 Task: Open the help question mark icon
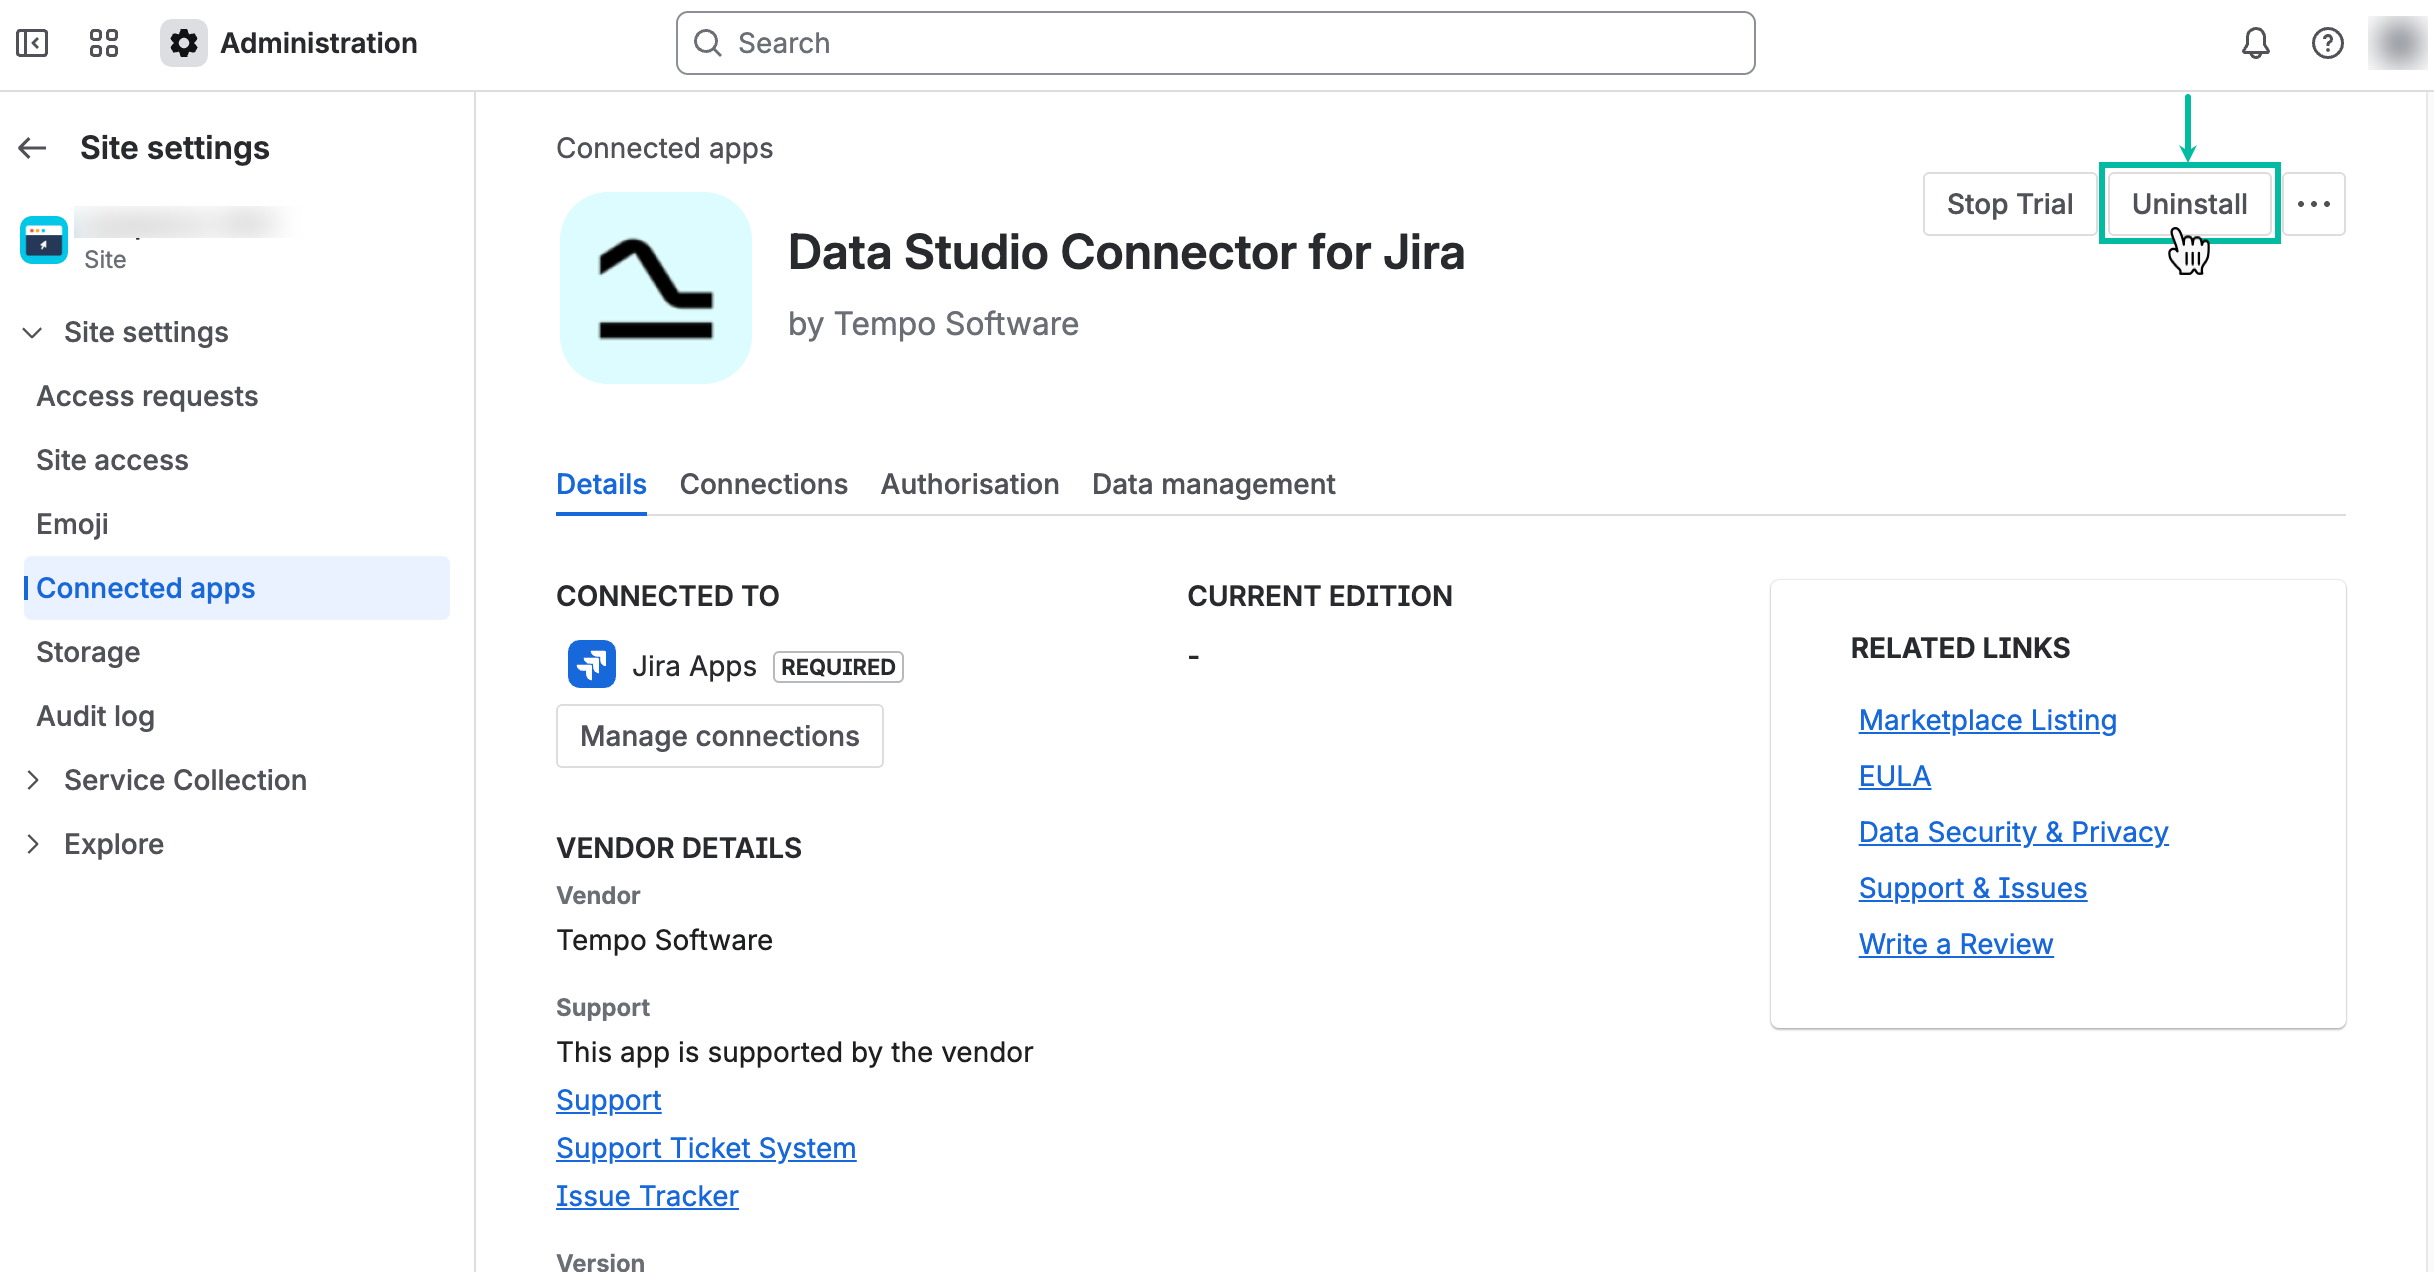click(2327, 43)
